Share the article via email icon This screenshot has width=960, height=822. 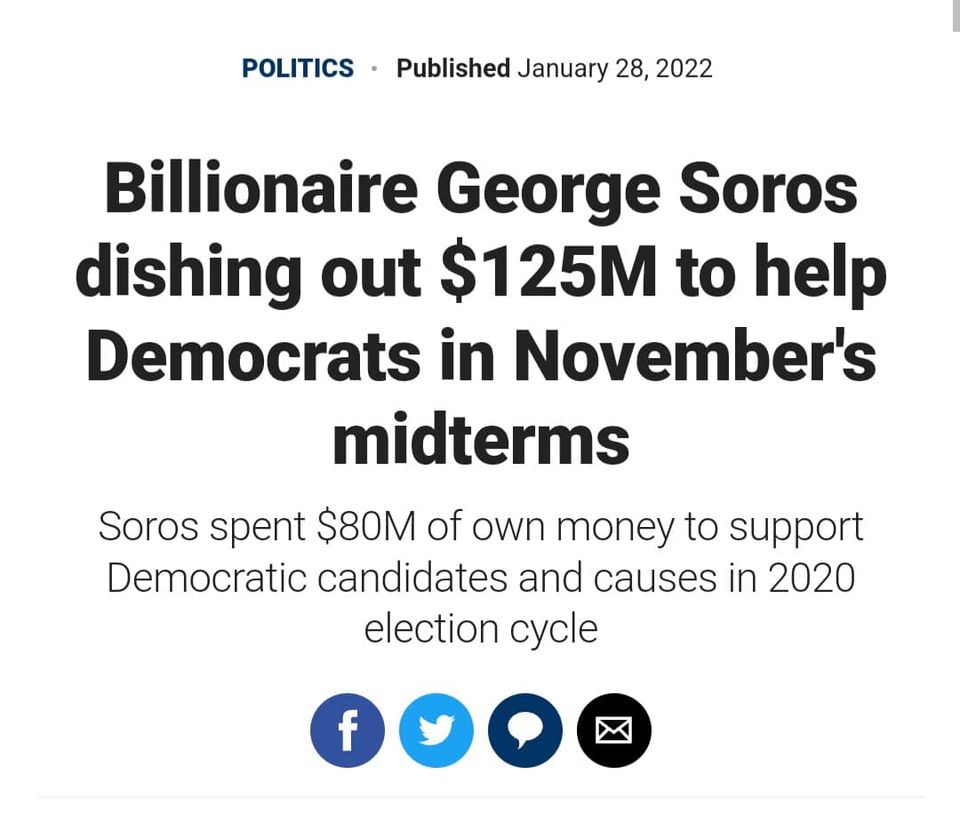pos(614,731)
